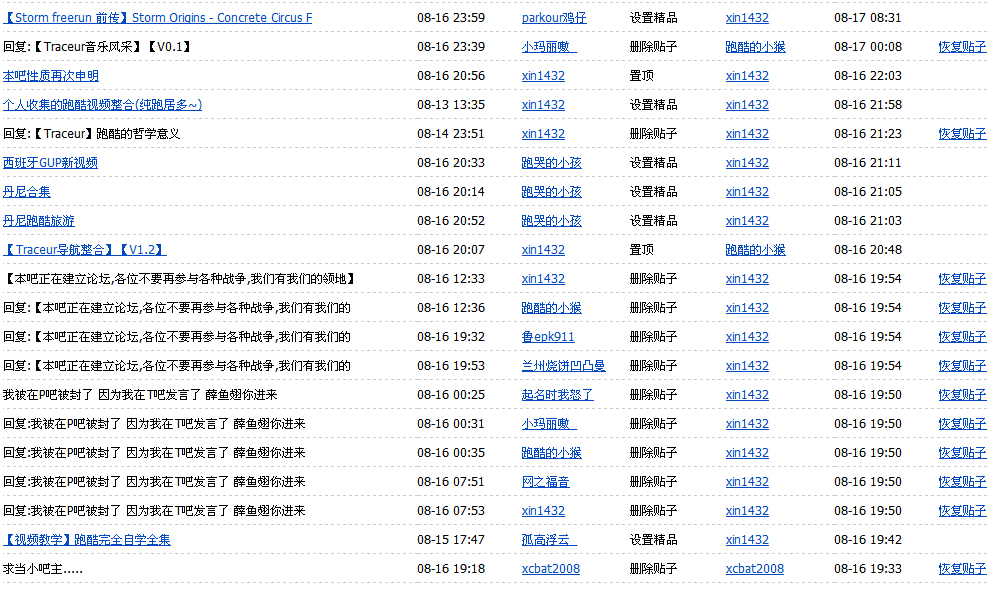Select the post time 08-16 19:18
Viewport: 995px width, 589px height.
pyautogui.click(x=451, y=569)
